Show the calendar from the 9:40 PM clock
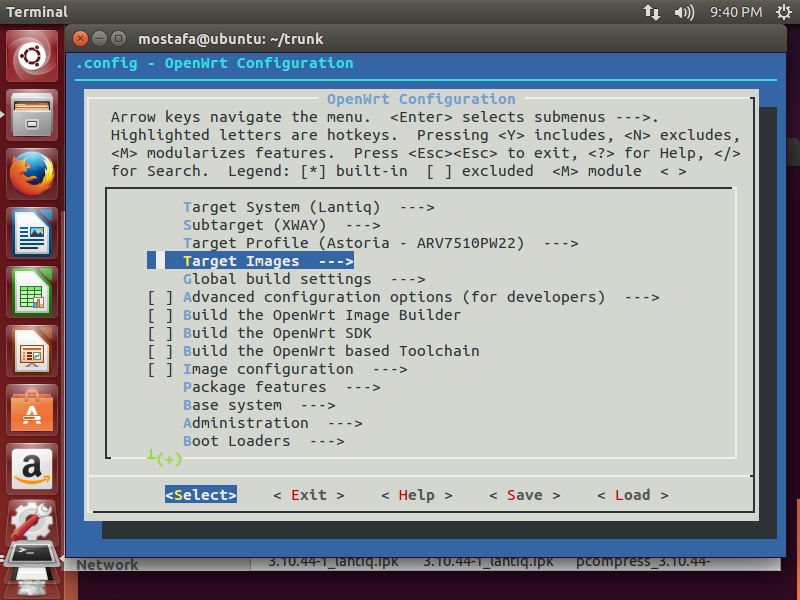The image size is (800, 600). click(x=736, y=12)
